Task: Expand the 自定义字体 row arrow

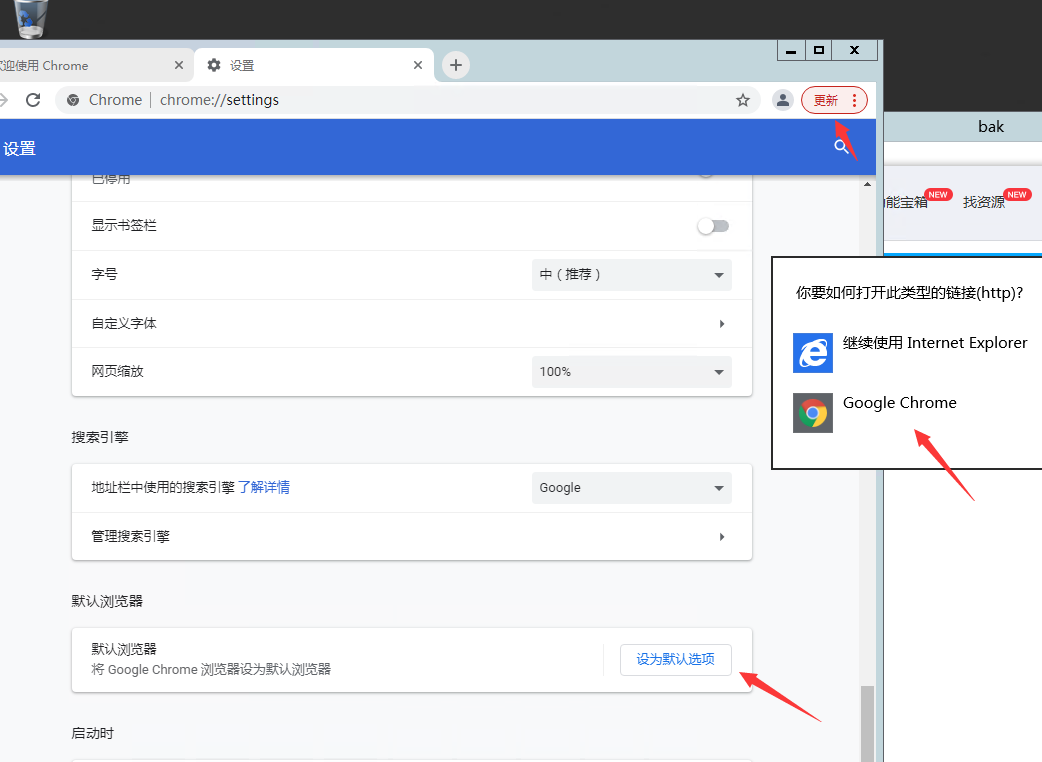Action: [x=722, y=324]
